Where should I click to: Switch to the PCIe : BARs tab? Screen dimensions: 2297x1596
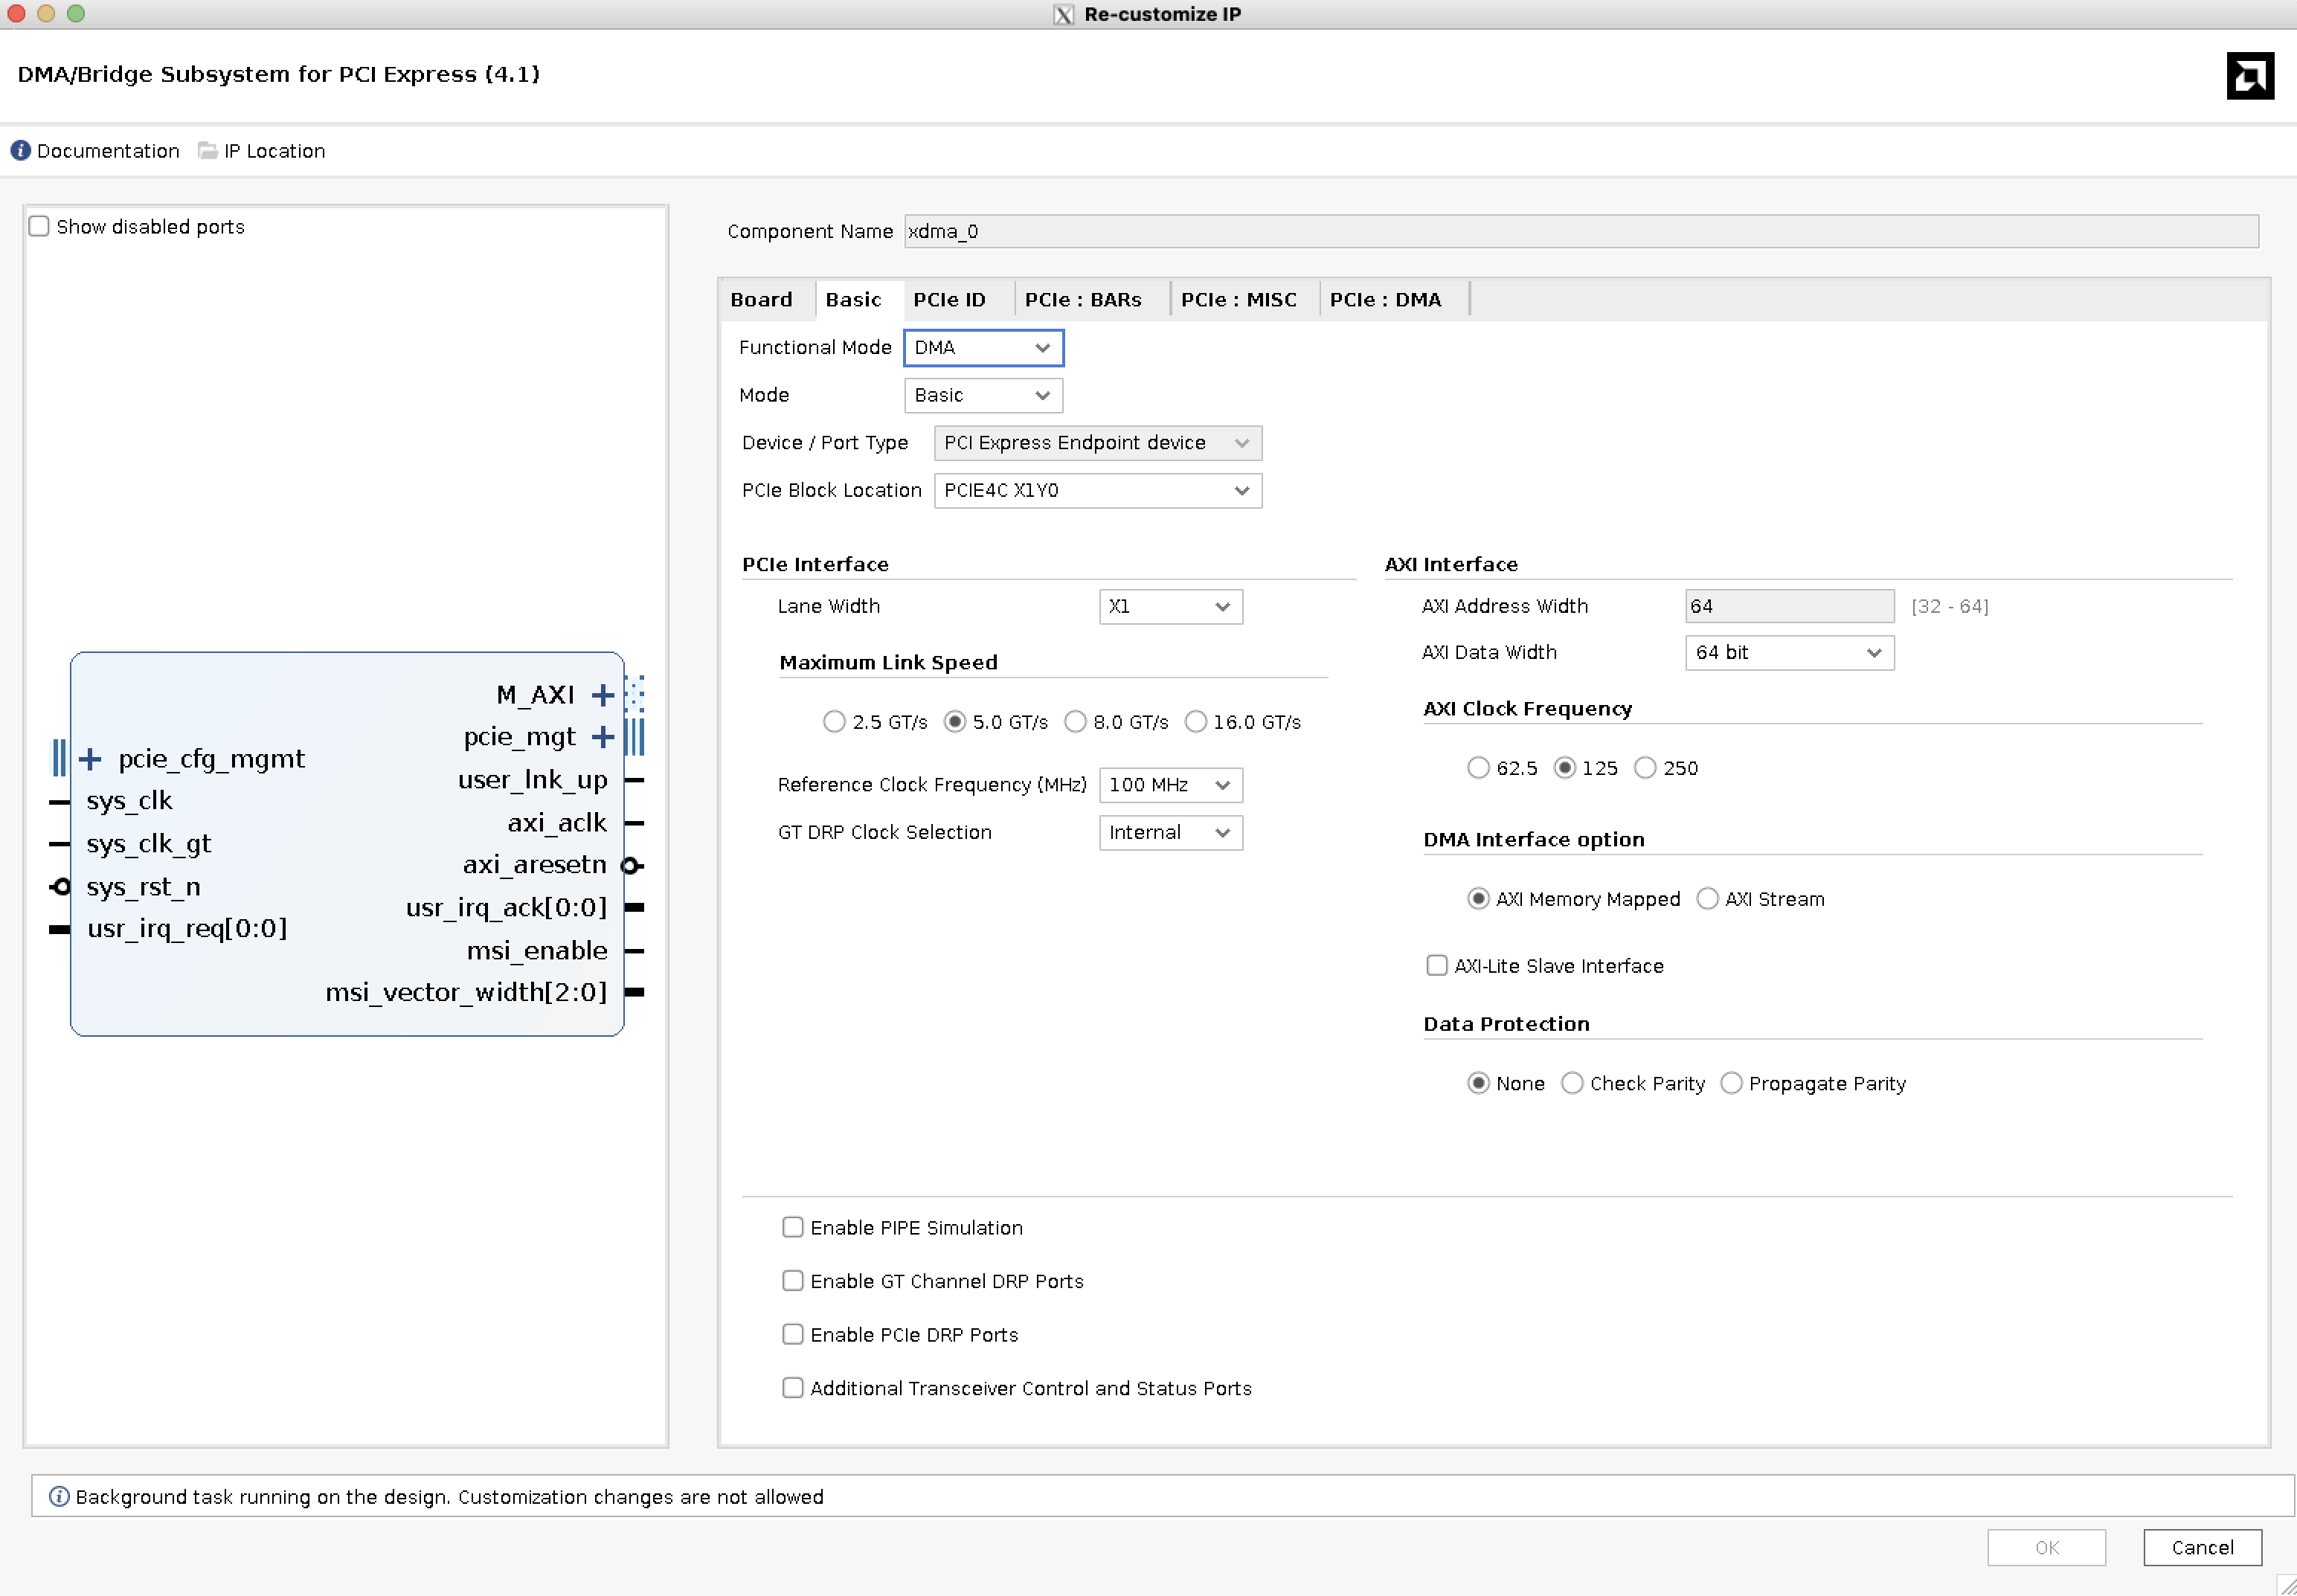[1082, 300]
